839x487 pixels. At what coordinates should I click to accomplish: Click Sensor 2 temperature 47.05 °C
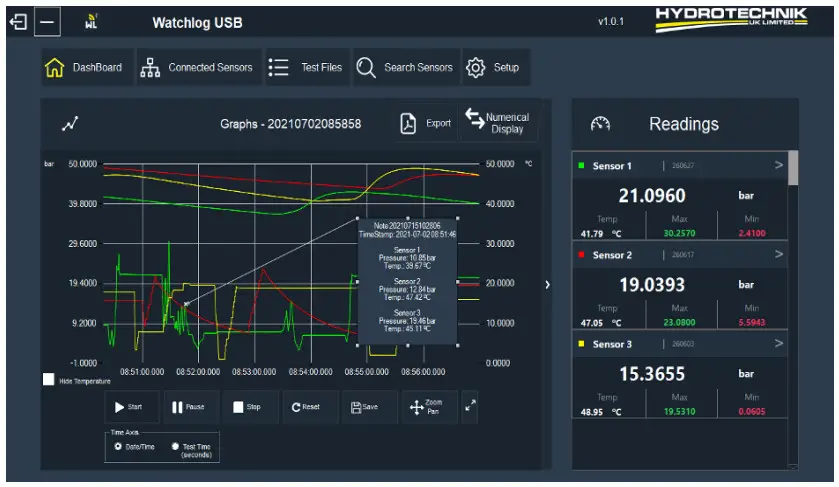[601, 323]
